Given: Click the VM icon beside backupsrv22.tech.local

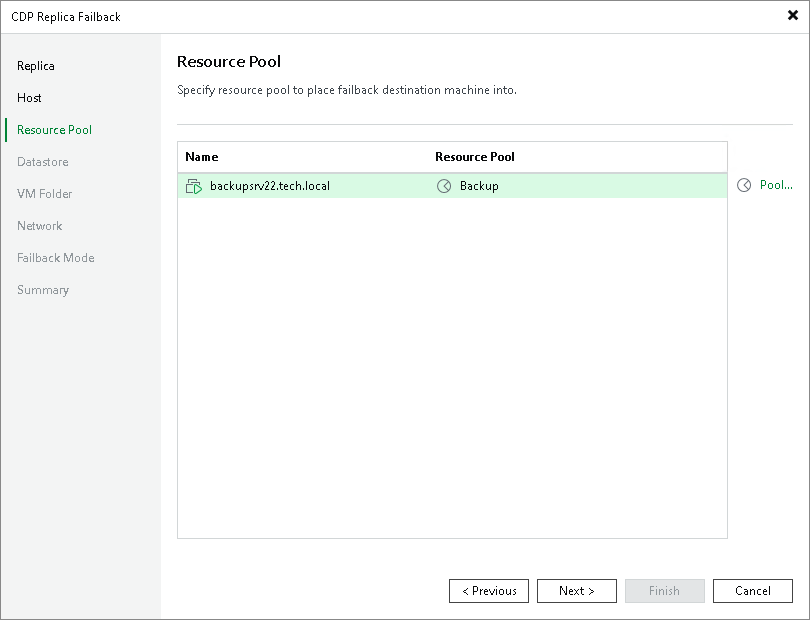Looking at the screenshot, I should click(193, 185).
